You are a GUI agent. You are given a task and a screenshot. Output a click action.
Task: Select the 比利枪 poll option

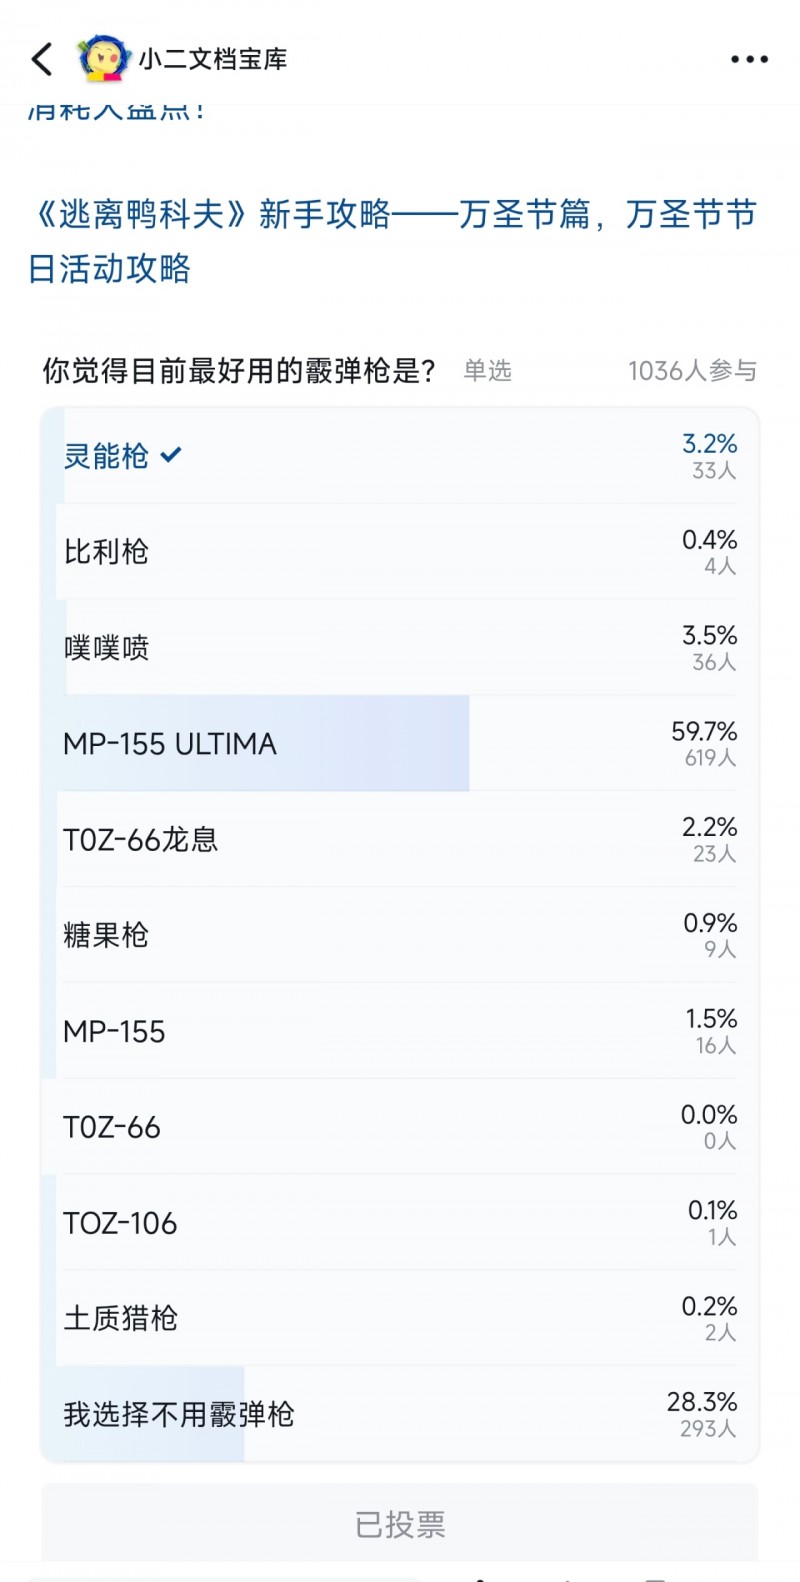tap(400, 553)
